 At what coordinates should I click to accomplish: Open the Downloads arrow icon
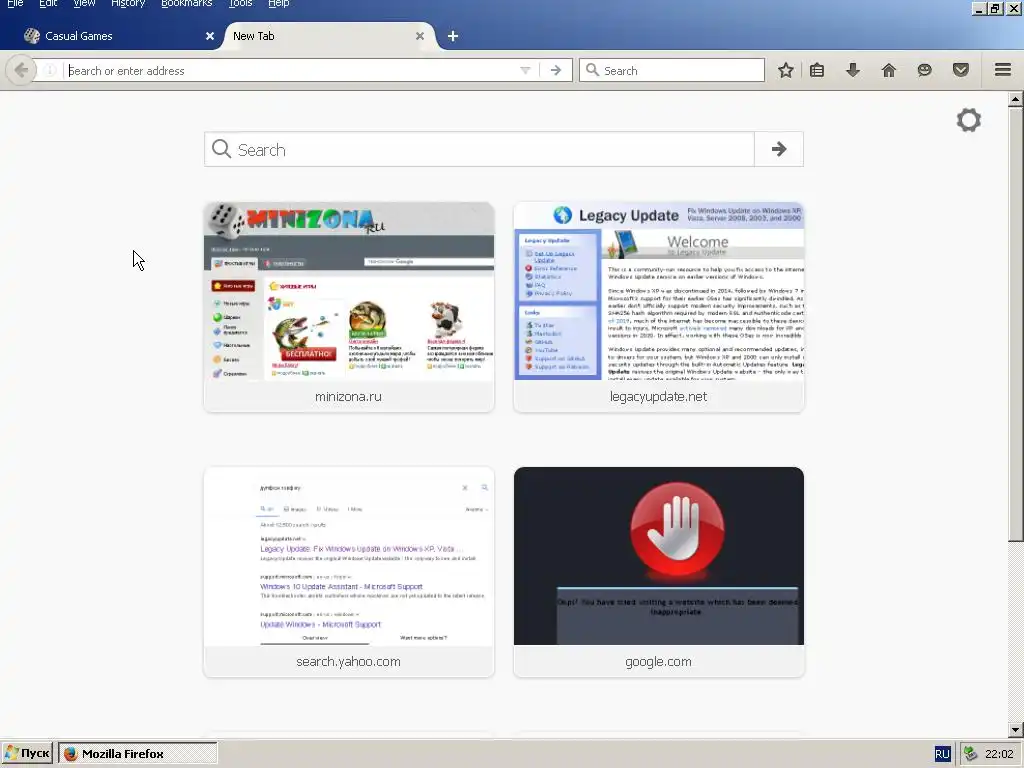[x=853, y=70]
